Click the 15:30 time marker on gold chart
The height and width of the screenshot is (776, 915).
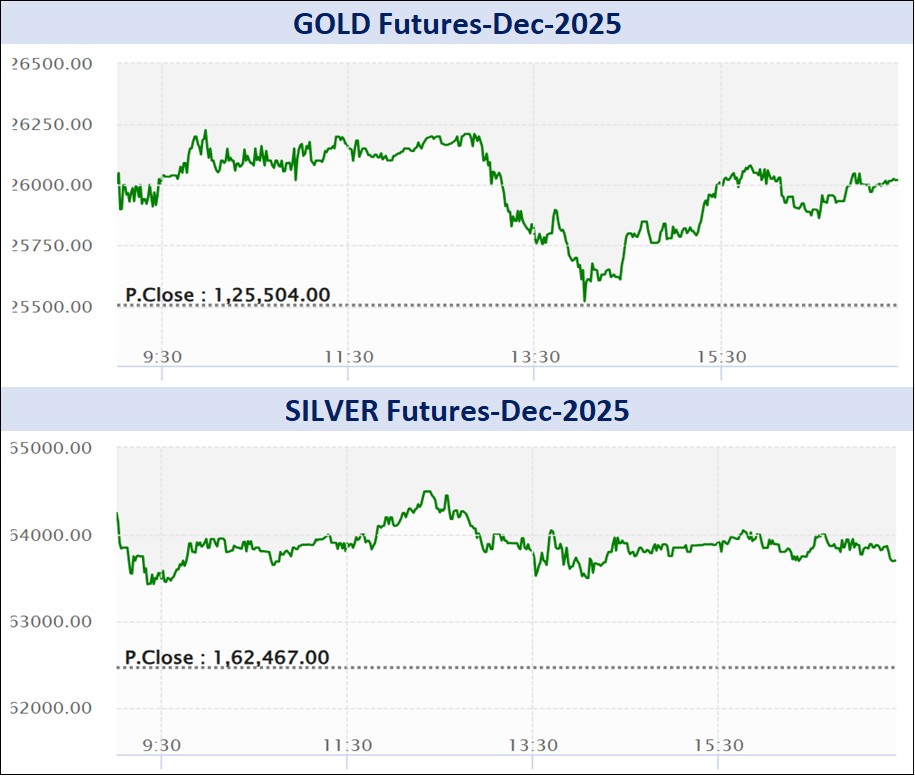721,356
